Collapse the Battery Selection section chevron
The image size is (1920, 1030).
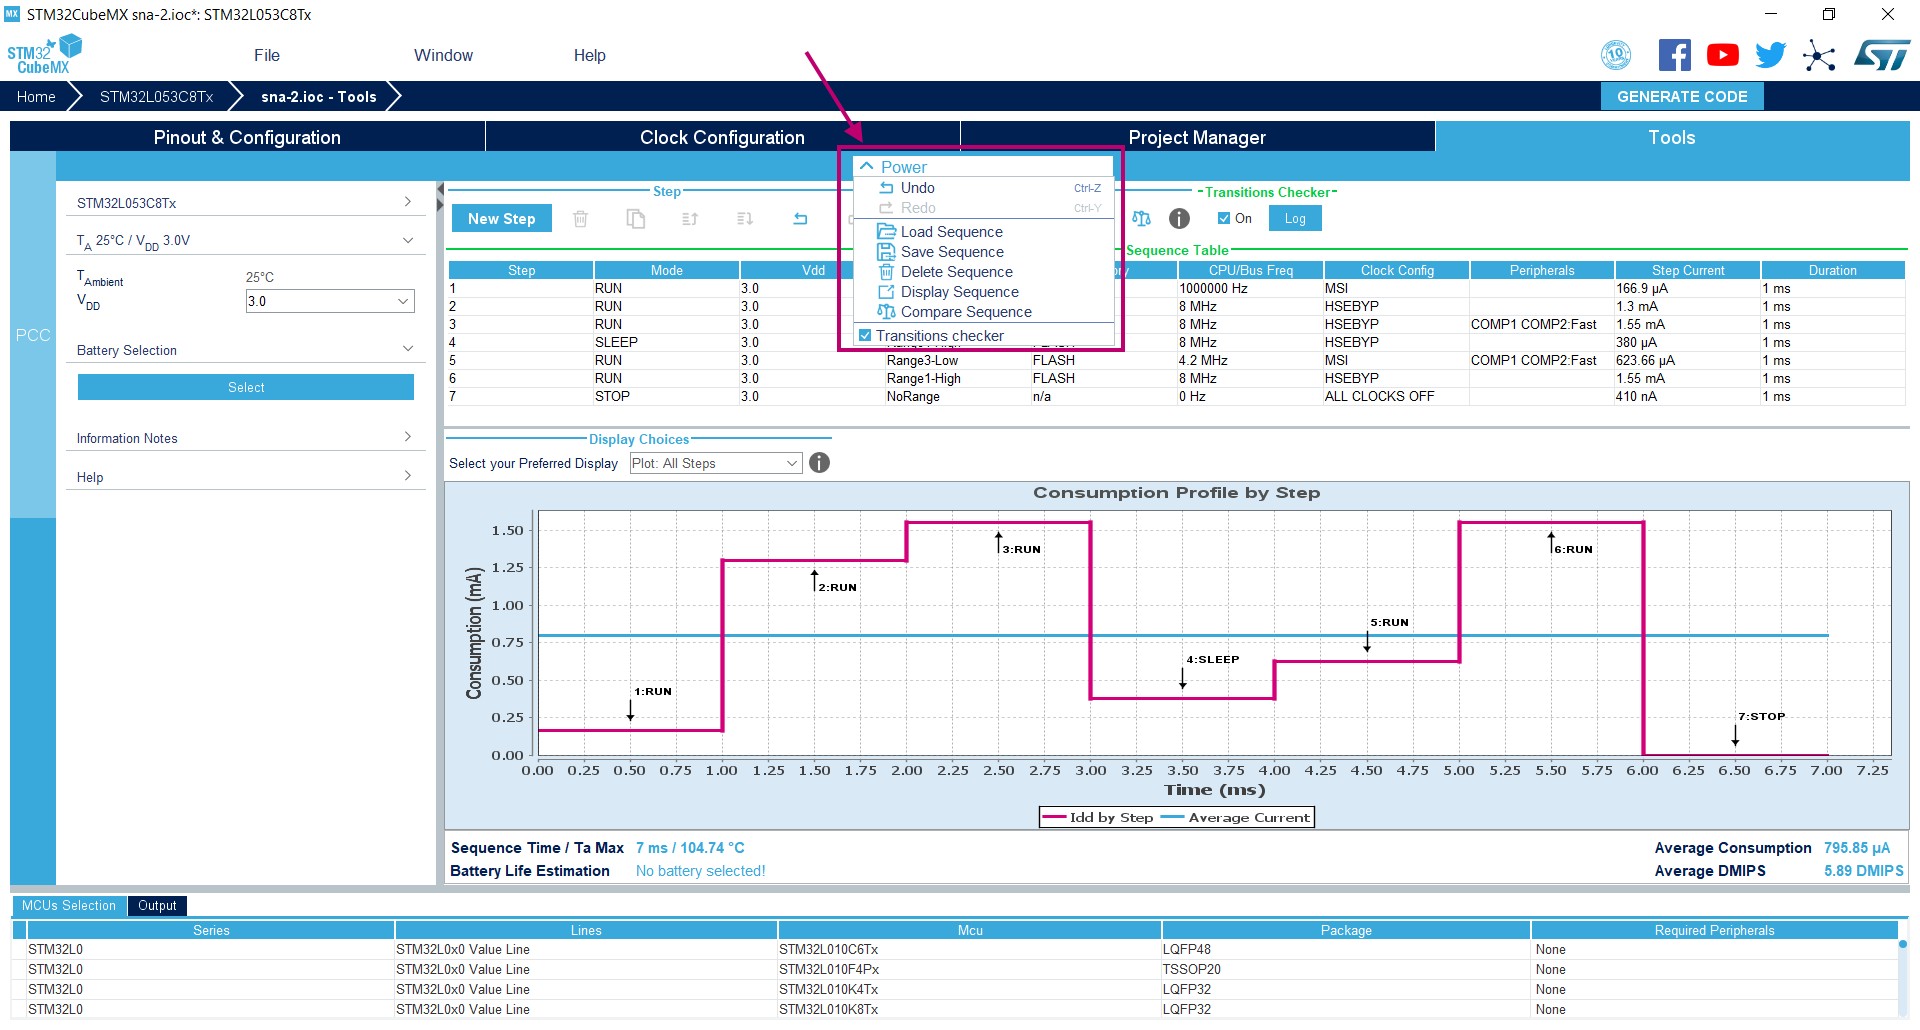pyautogui.click(x=408, y=349)
